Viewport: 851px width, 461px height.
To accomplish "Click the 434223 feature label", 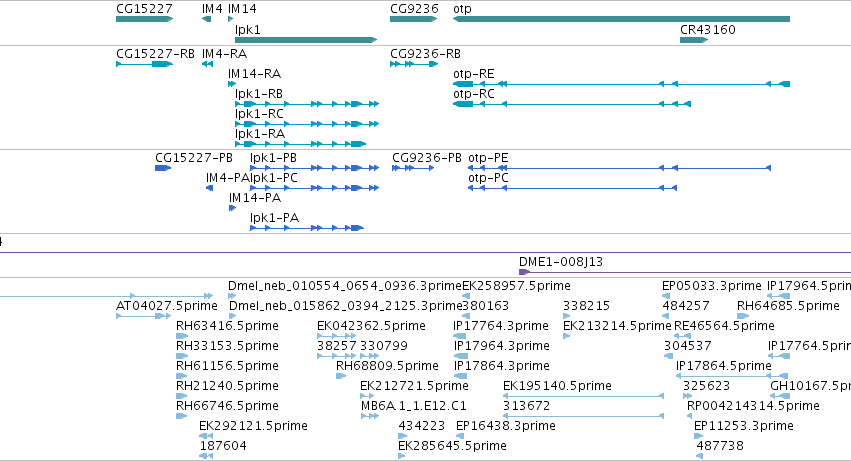I will (x=422, y=426).
